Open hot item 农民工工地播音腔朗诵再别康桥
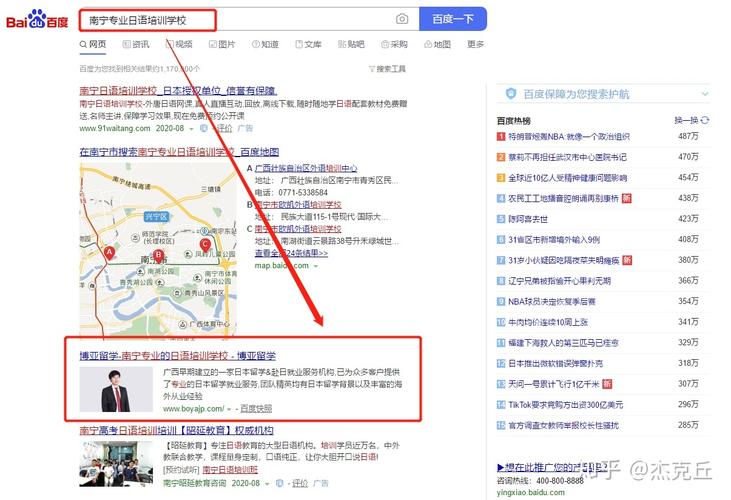This screenshot has height=500, width=731. click(563, 199)
